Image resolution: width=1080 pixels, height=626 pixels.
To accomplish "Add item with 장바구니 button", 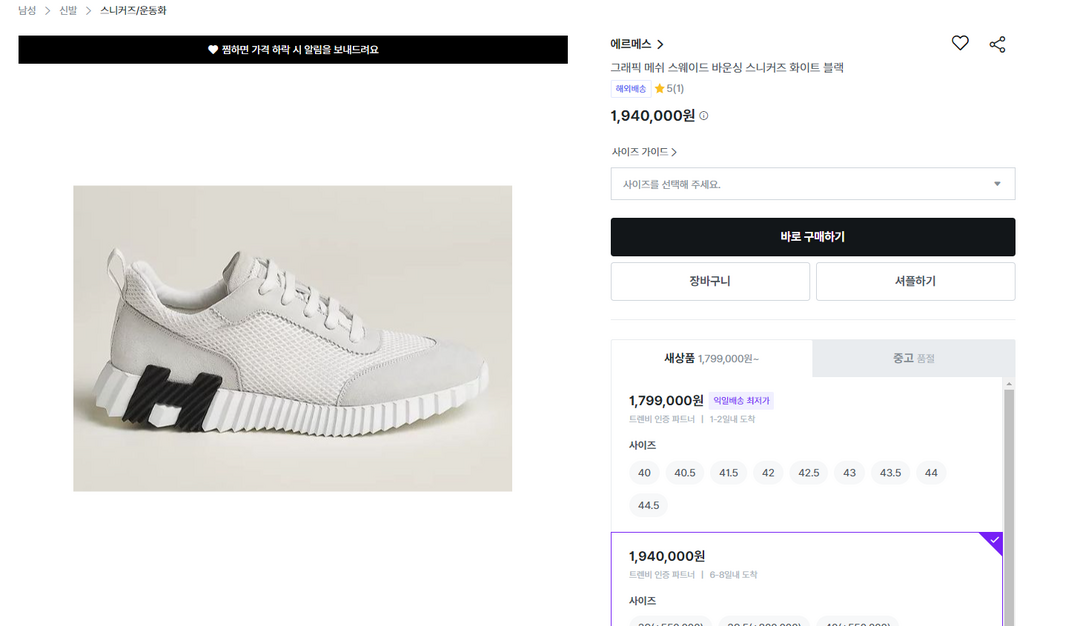I will click(710, 281).
